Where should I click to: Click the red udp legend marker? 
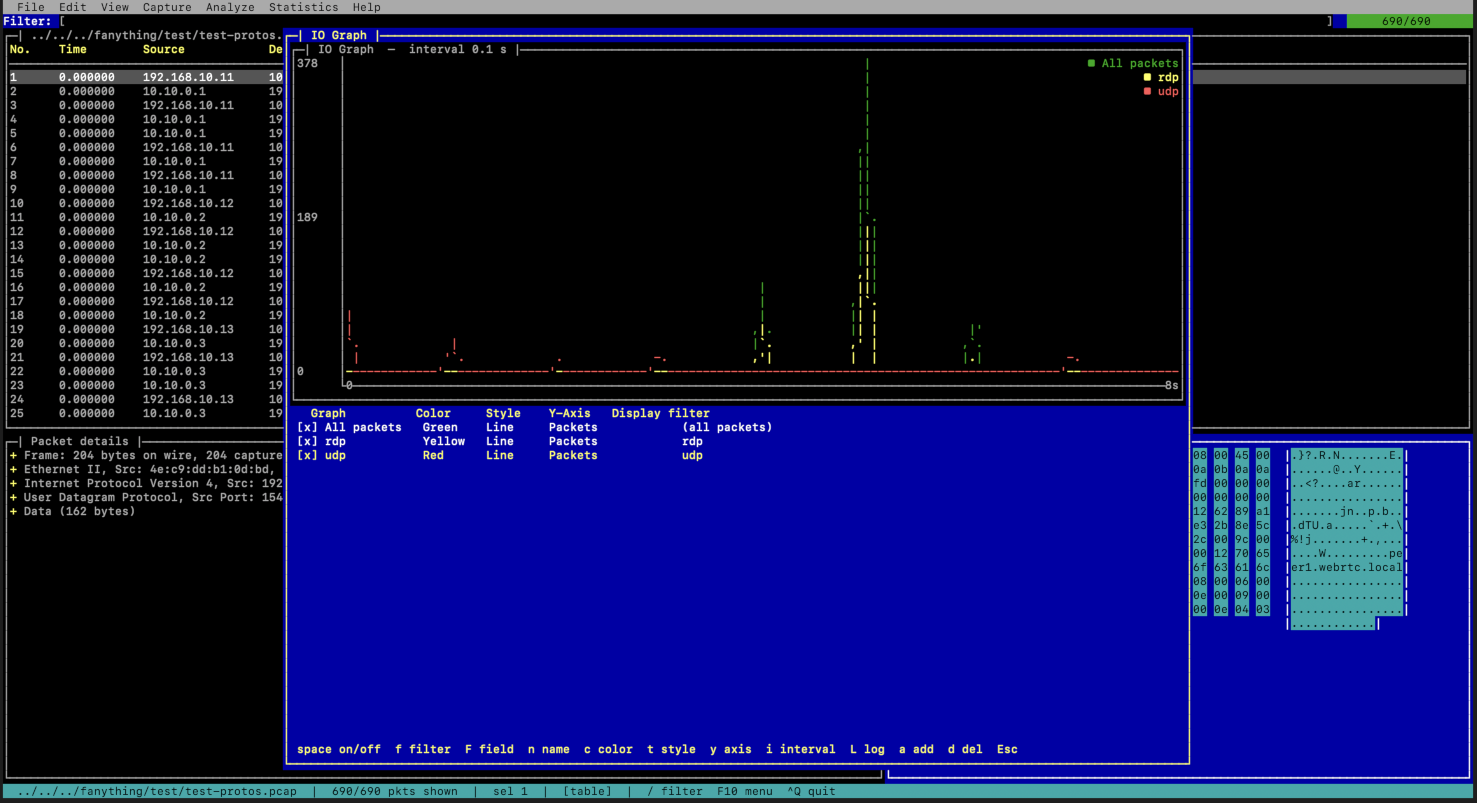pyautogui.click(x=1147, y=91)
